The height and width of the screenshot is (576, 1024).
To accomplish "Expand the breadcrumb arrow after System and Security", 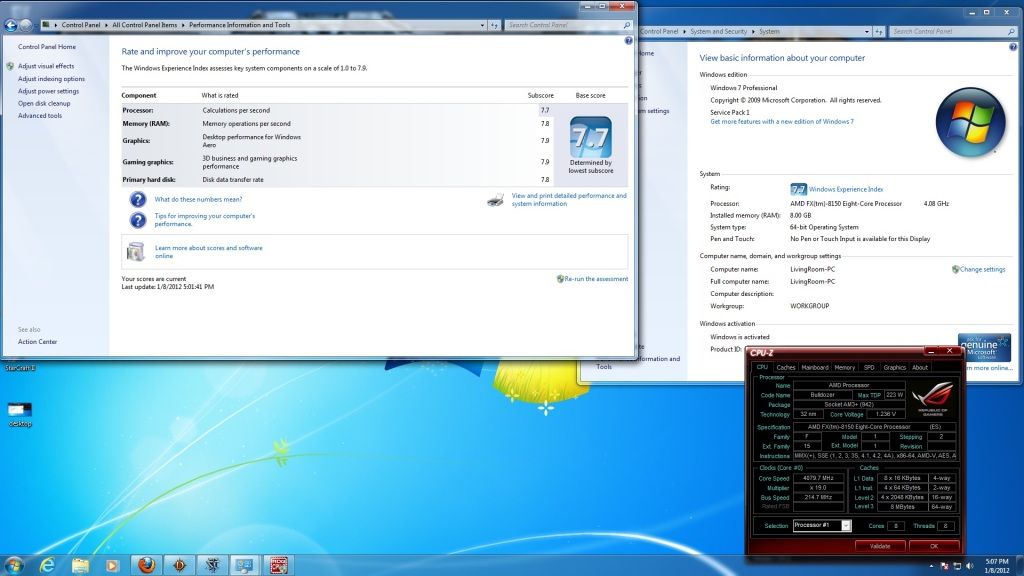I will [x=752, y=31].
